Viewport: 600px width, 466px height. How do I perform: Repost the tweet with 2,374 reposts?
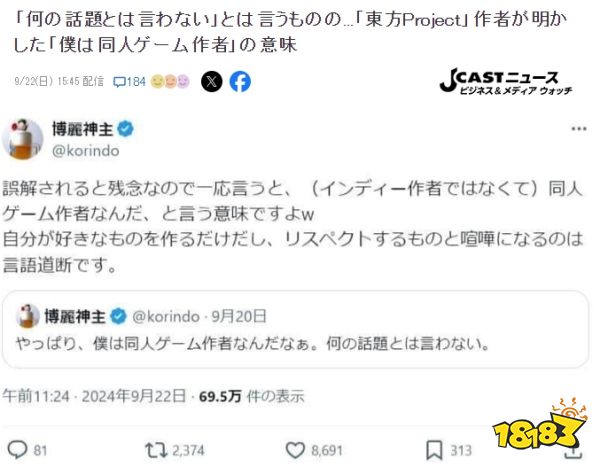click(174, 450)
